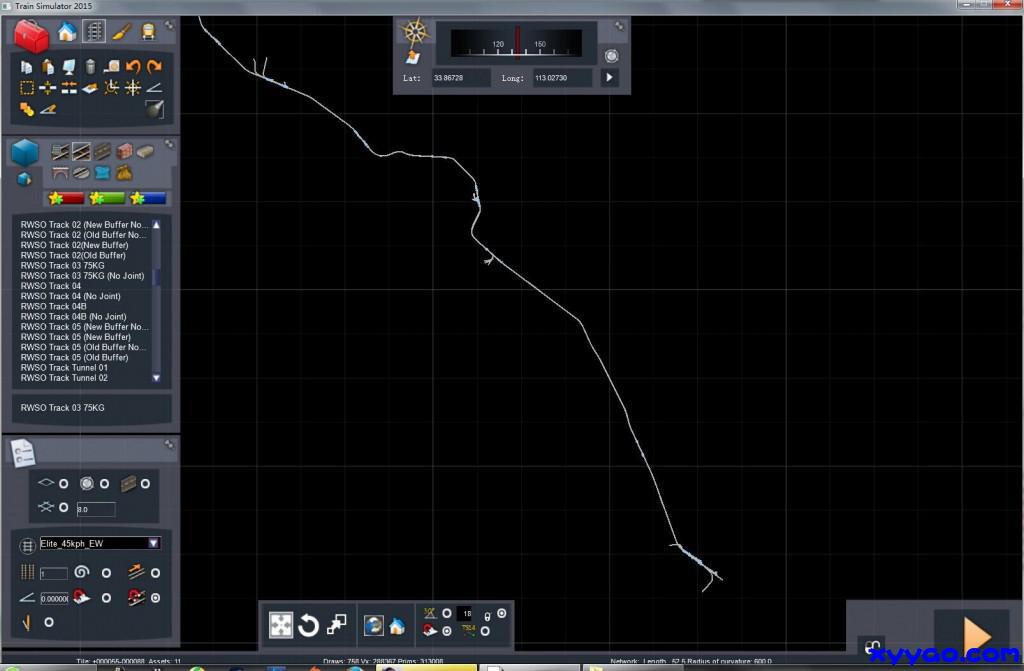Select RWSO Track Tunnel 01 from list
Screen dimensions: 1024x671
click(x=64, y=368)
